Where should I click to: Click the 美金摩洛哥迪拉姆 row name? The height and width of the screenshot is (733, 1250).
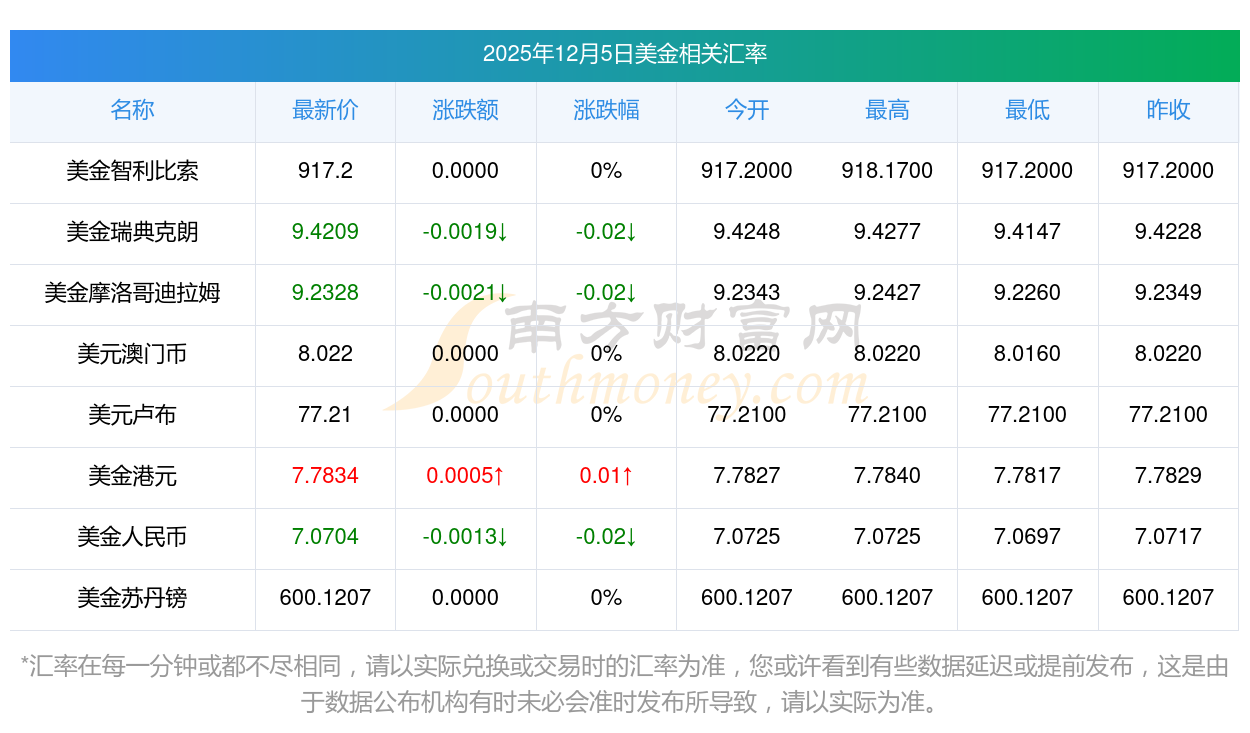point(132,293)
